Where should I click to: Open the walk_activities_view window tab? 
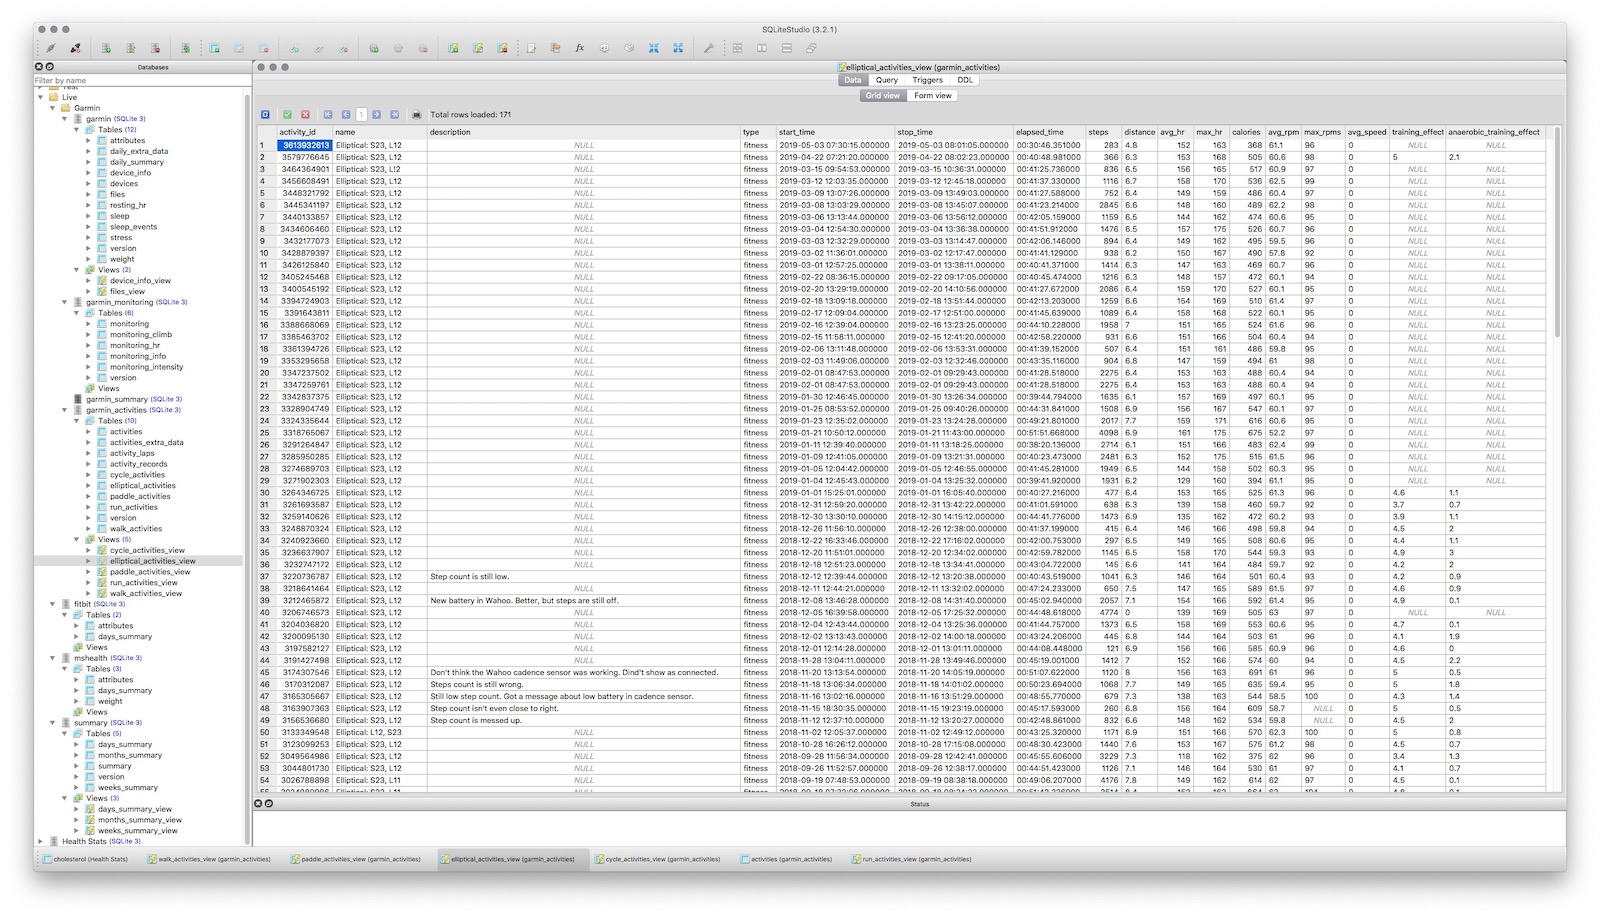click(x=208, y=859)
